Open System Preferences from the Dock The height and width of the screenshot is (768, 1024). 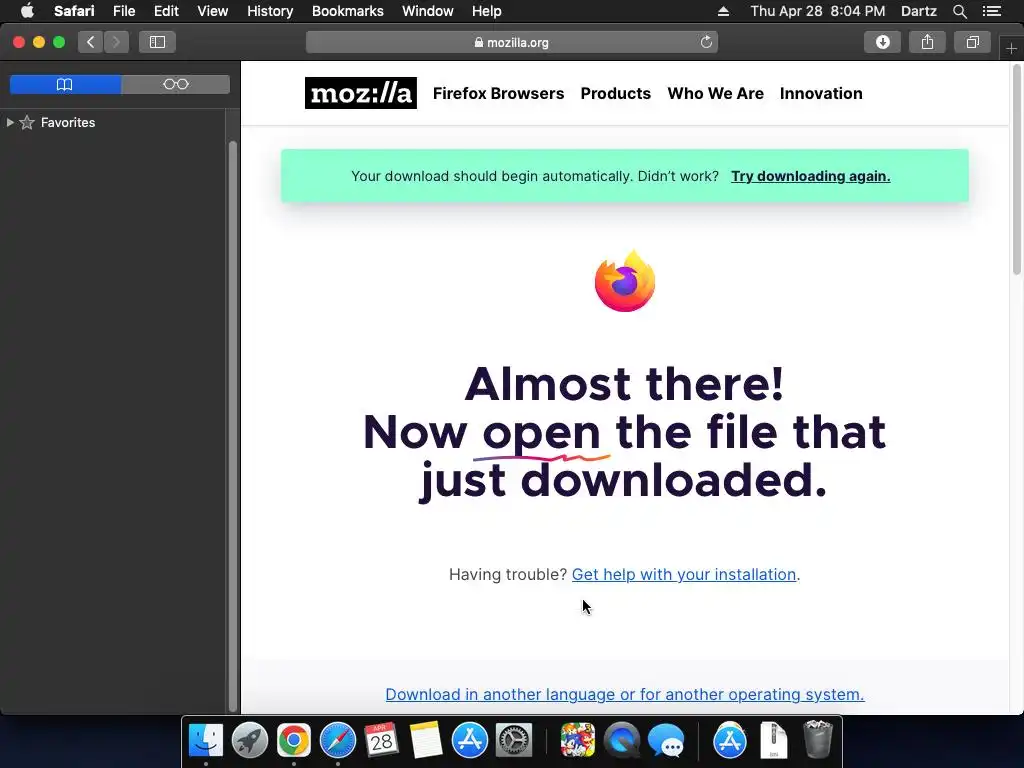514,741
